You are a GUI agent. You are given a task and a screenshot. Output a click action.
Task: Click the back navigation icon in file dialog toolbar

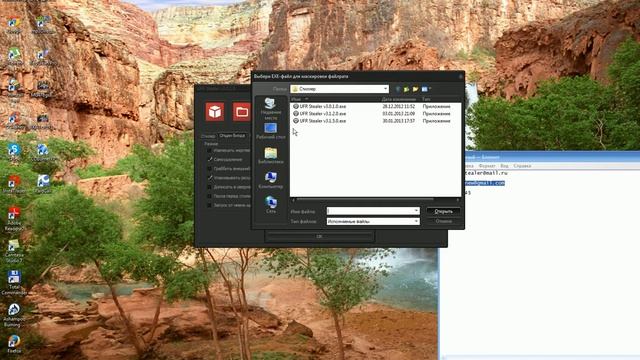coord(398,89)
